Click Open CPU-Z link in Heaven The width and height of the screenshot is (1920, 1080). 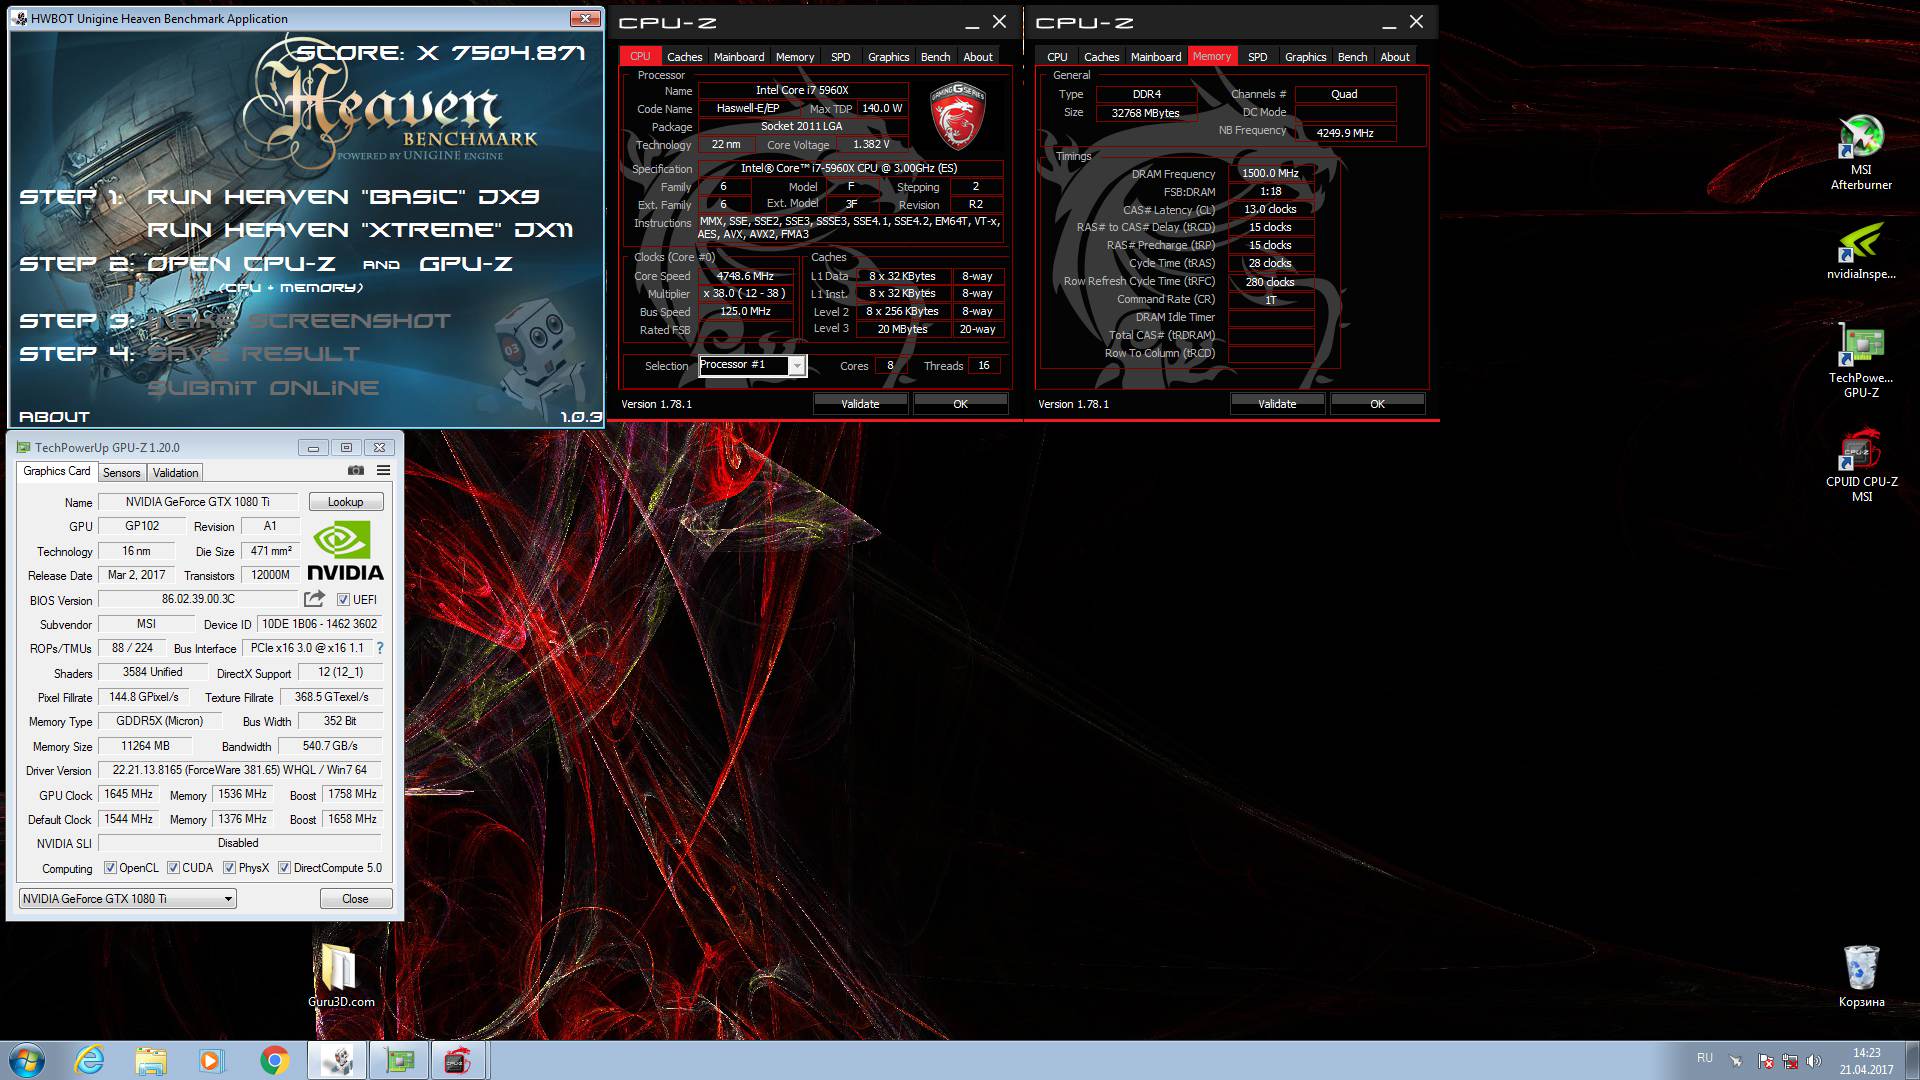(x=241, y=264)
